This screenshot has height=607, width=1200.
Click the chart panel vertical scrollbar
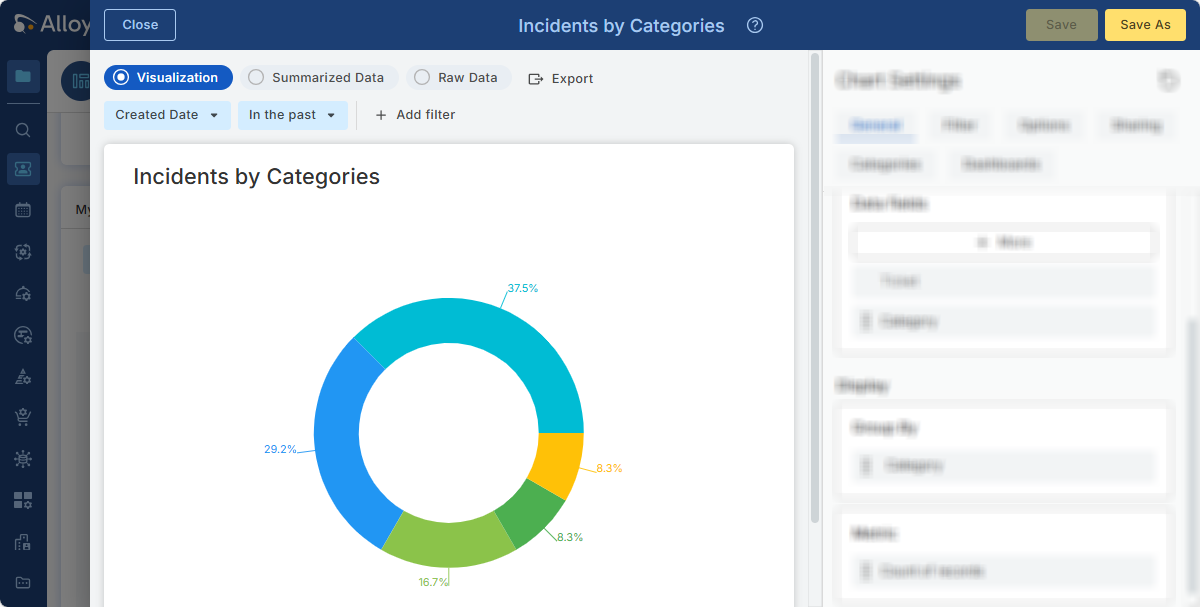[x=814, y=300]
